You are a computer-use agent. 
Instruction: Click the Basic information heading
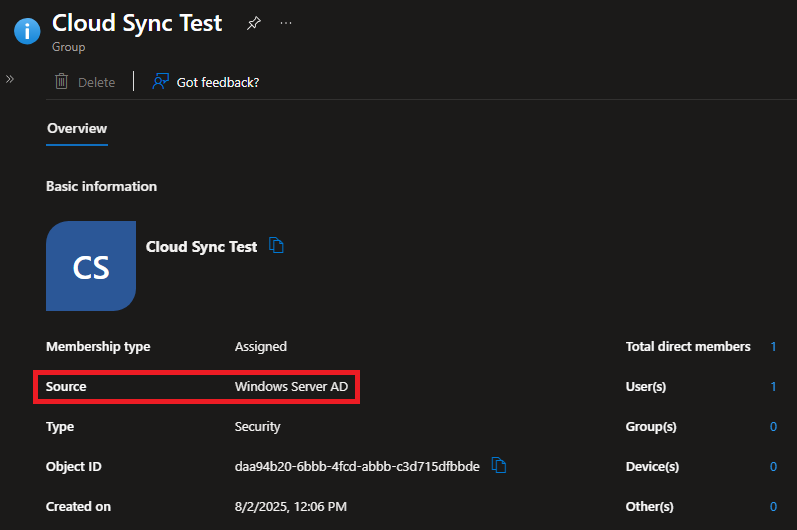101,186
